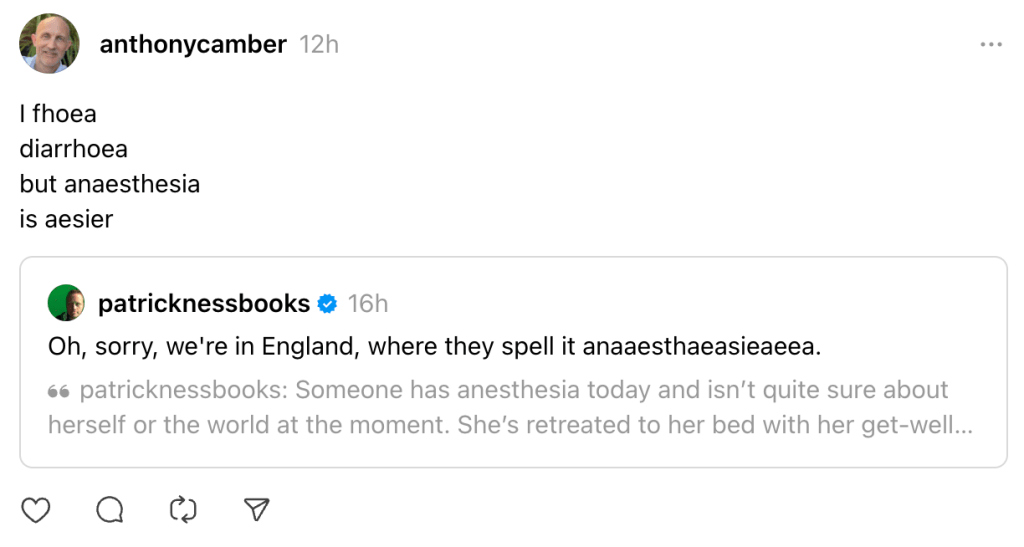Open the patricknessbooks username link
This screenshot has height=547, width=1024.
tap(204, 303)
